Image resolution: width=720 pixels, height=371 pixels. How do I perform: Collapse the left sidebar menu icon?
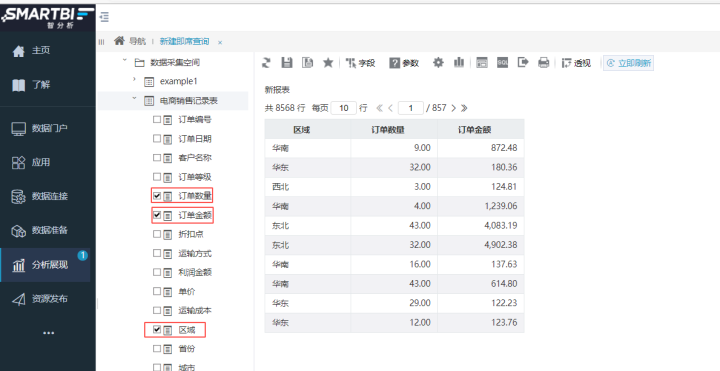point(104,17)
